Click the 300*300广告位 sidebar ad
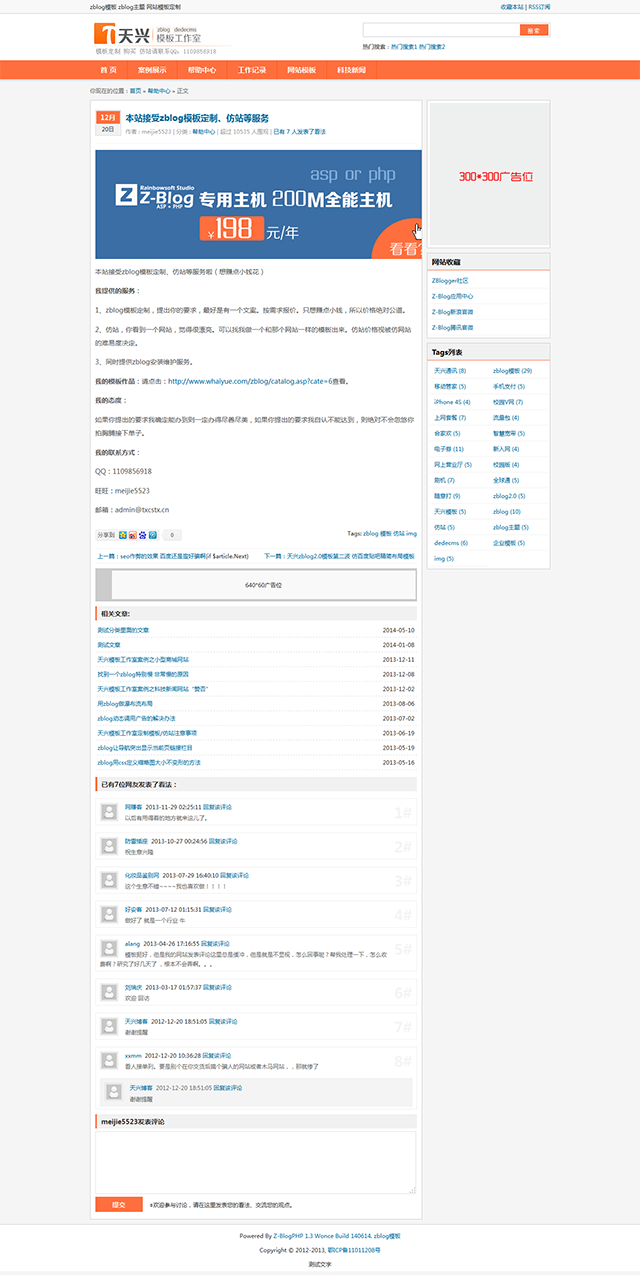The width and height of the screenshot is (640, 1275). point(489,175)
